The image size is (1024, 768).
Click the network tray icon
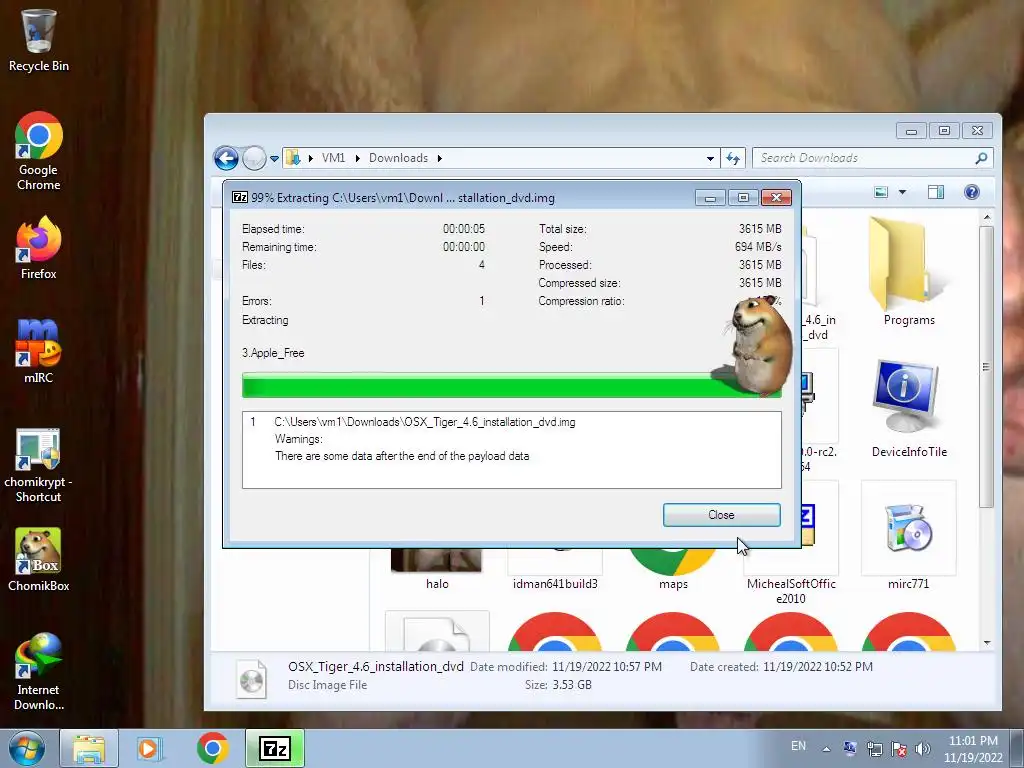pyautogui.click(x=874, y=749)
